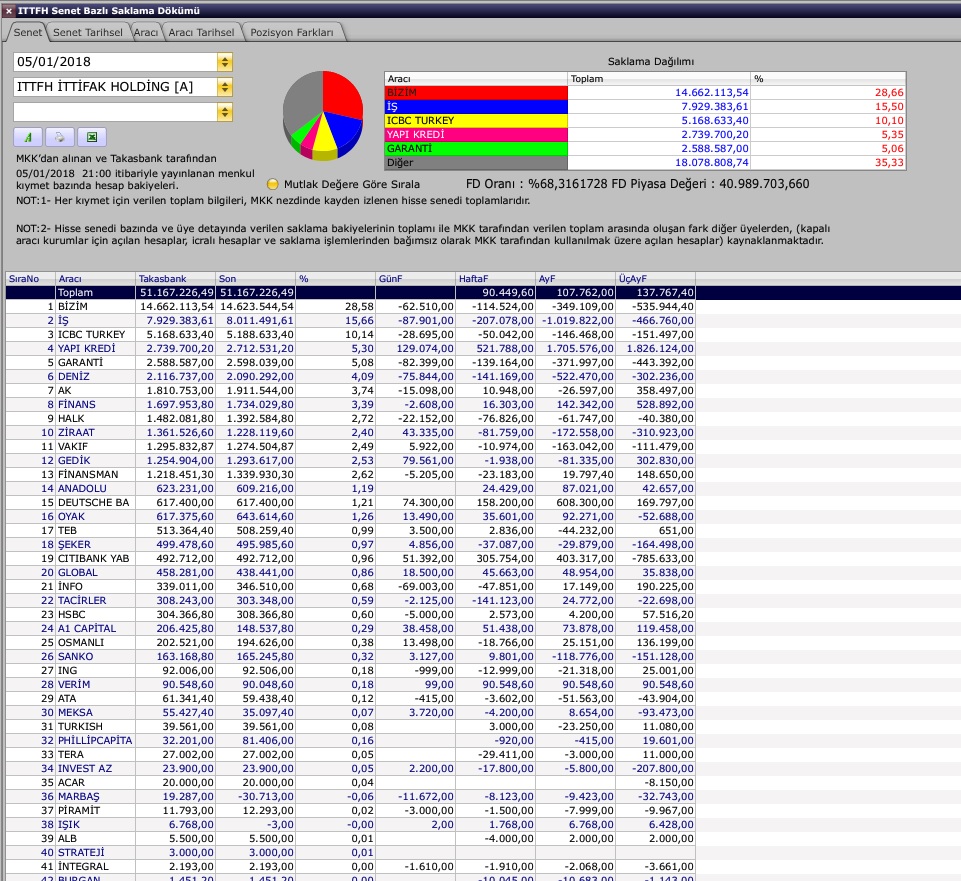Select the PHİLLİPCAPİTA row
The height and width of the screenshot is (881, 961).
pos(351,741)
